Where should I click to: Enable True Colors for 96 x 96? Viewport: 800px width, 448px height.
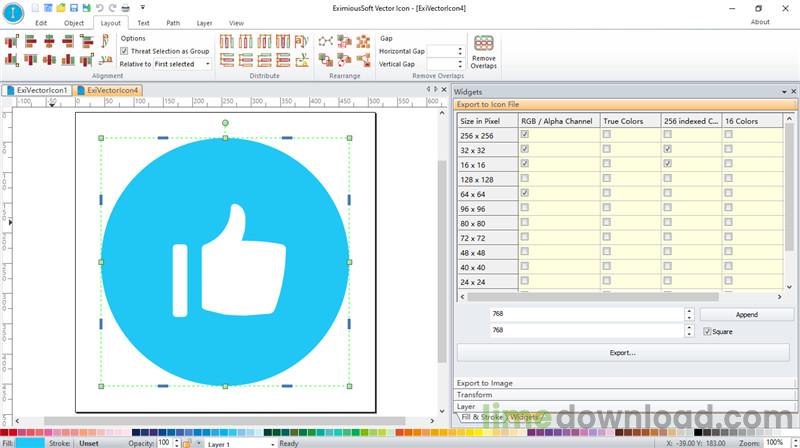[606, 208]
